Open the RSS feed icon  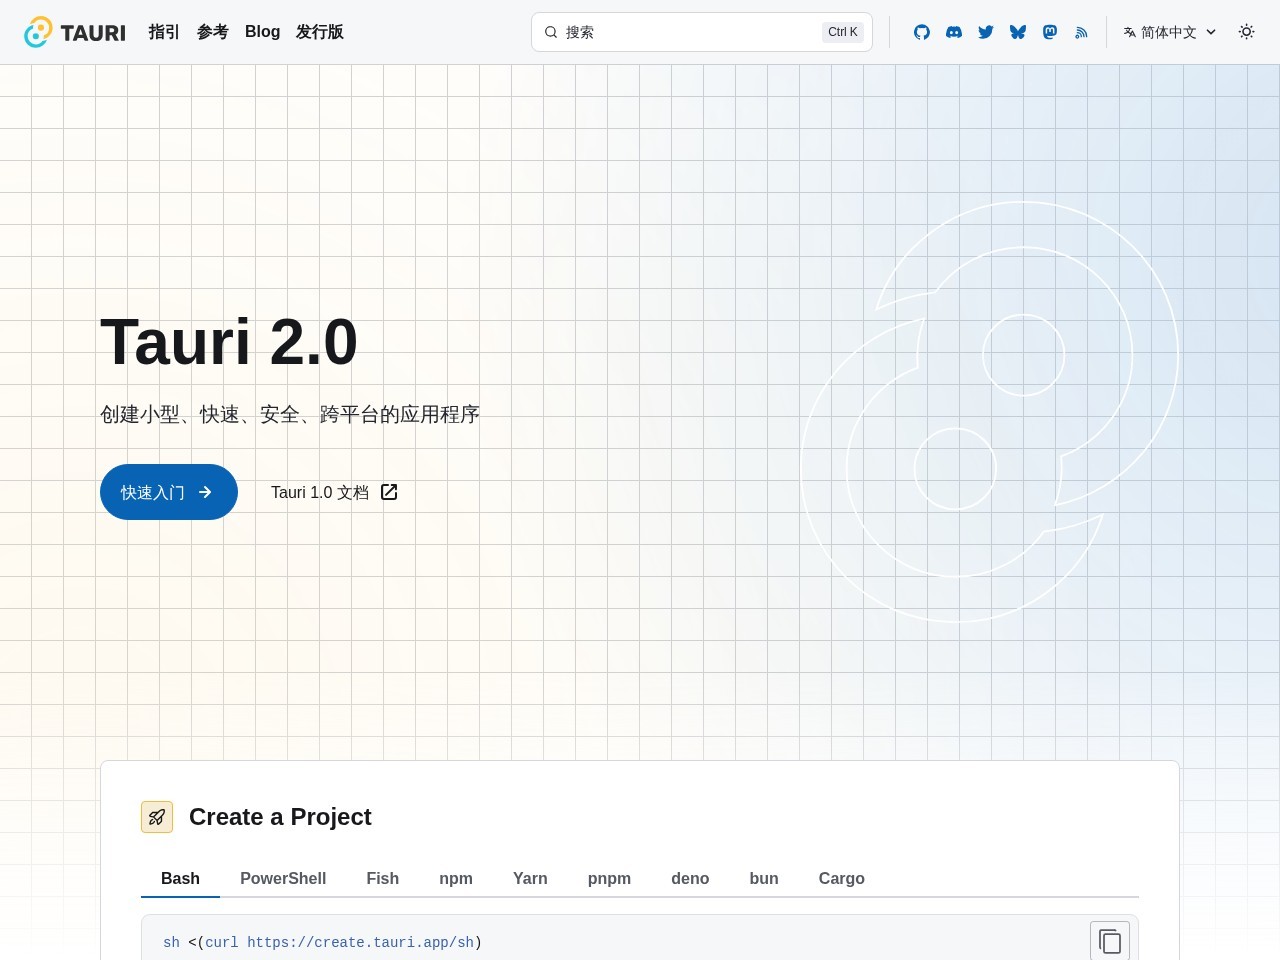1081,32
